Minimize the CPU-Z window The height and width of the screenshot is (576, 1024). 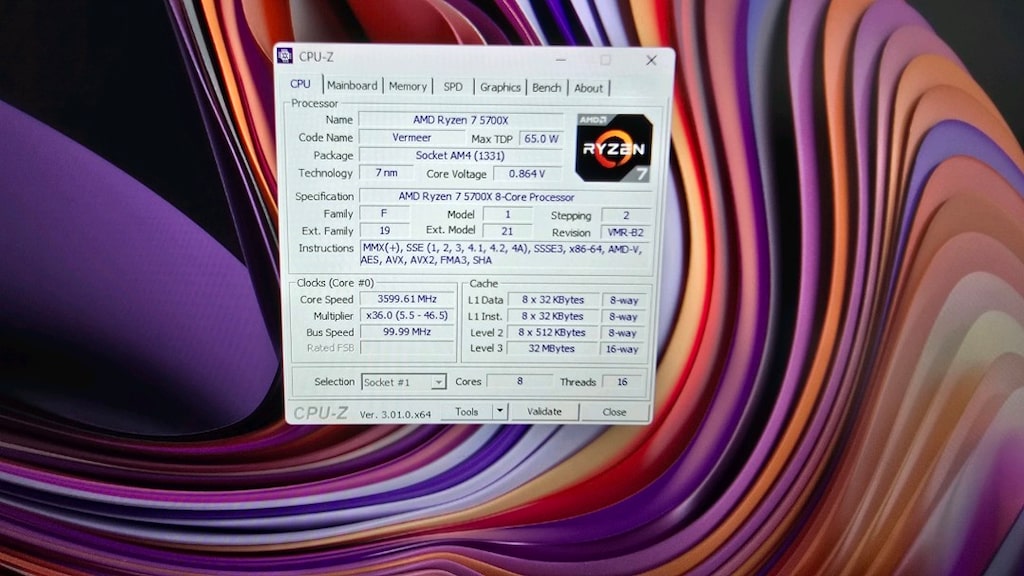(561, 59)
